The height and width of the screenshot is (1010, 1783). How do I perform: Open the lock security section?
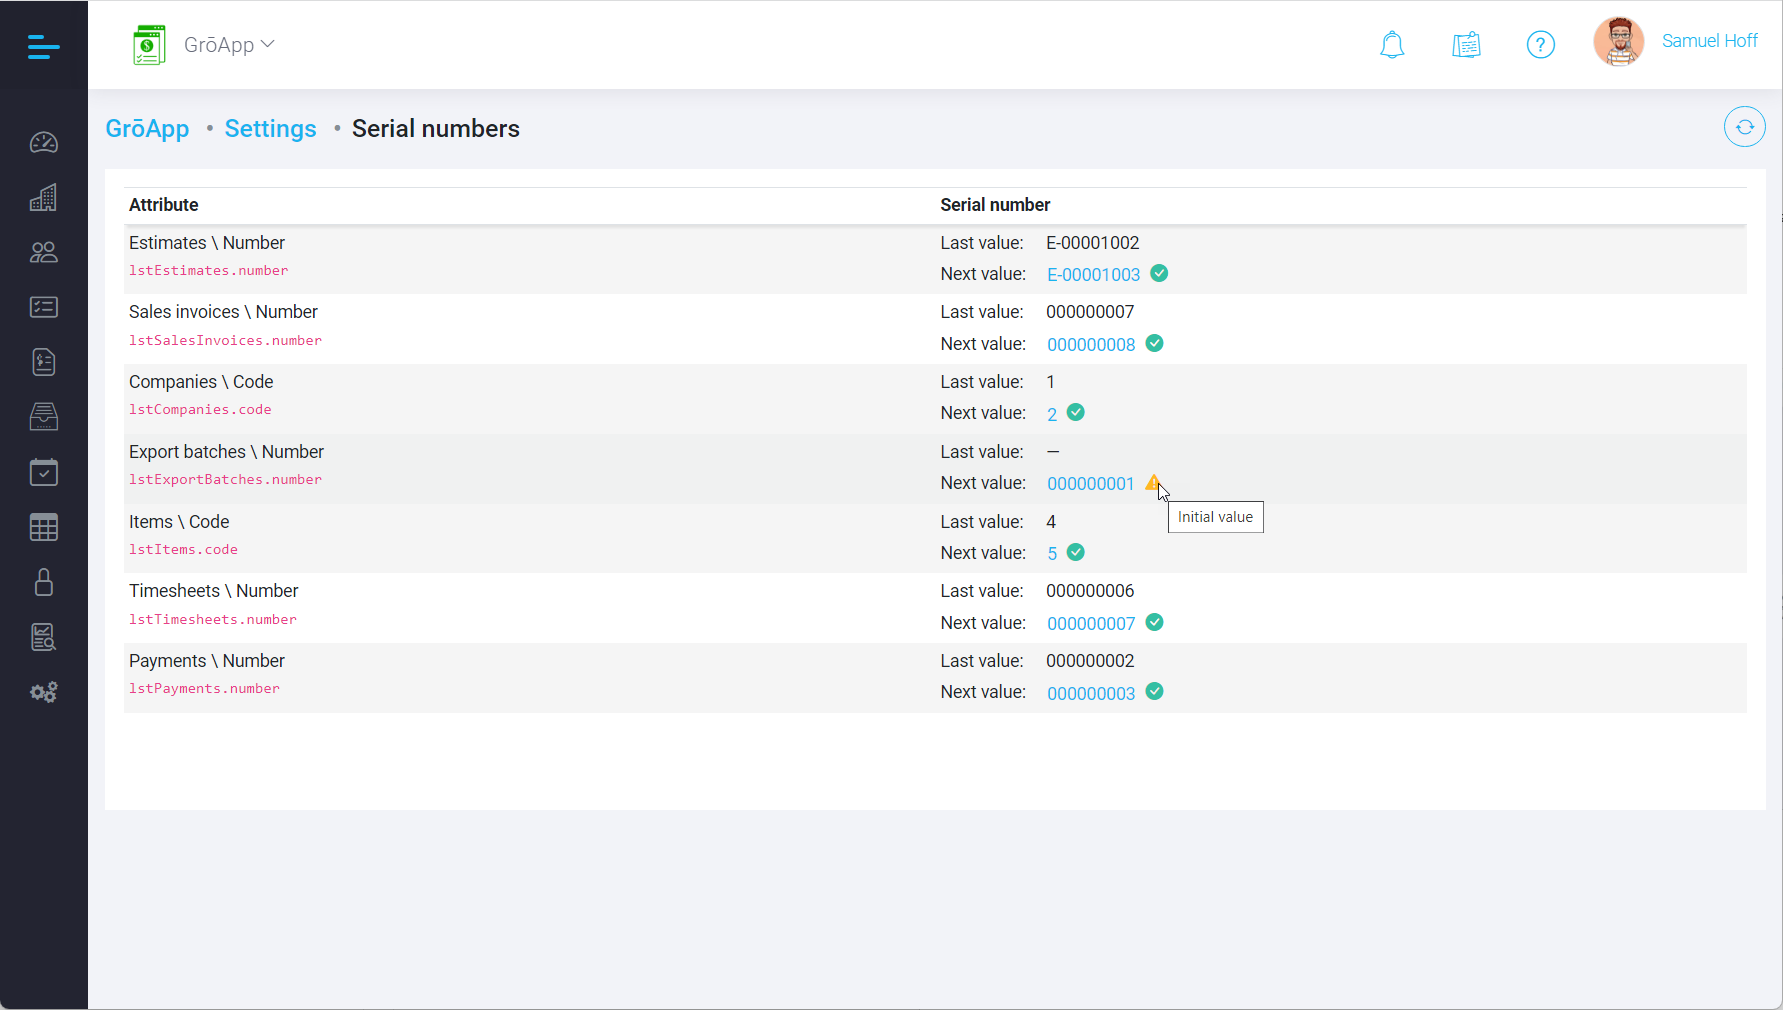click(x=44, y=582)
